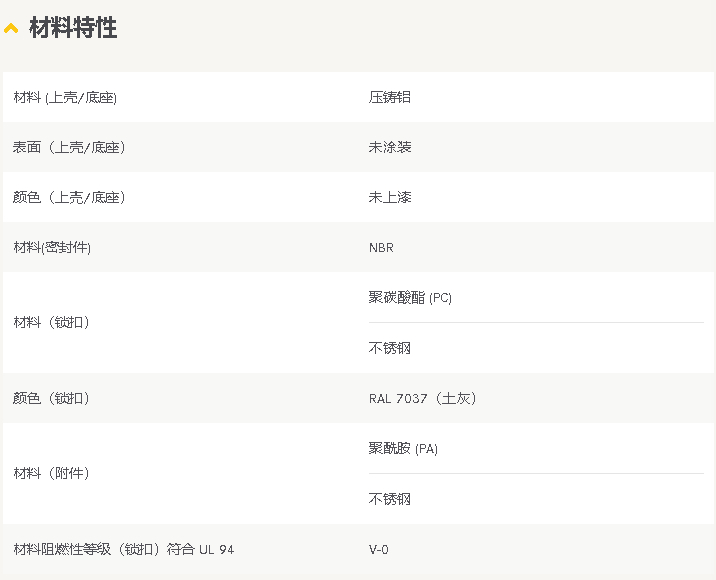The image size is (716, 580).
Task: Click the V-0 flammability value
Action: pos(379,549)
